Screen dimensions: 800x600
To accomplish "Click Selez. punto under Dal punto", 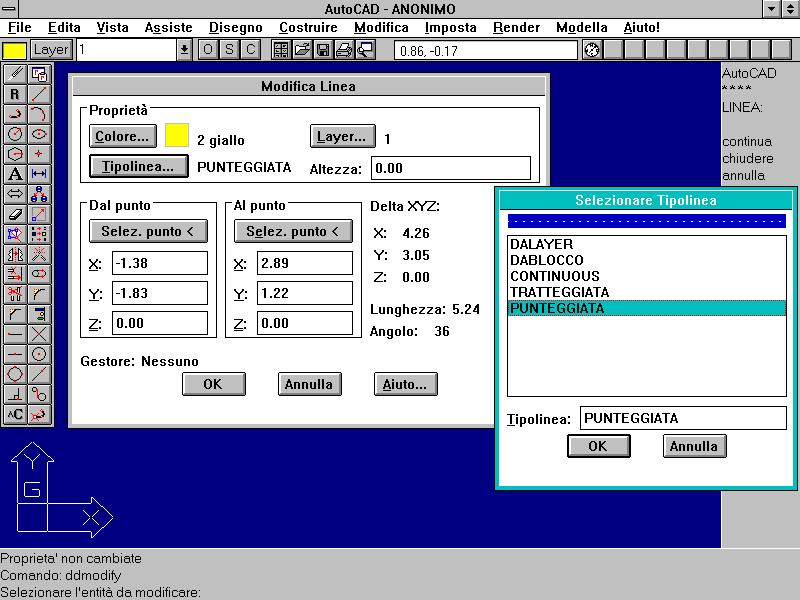I will (148, 231).
